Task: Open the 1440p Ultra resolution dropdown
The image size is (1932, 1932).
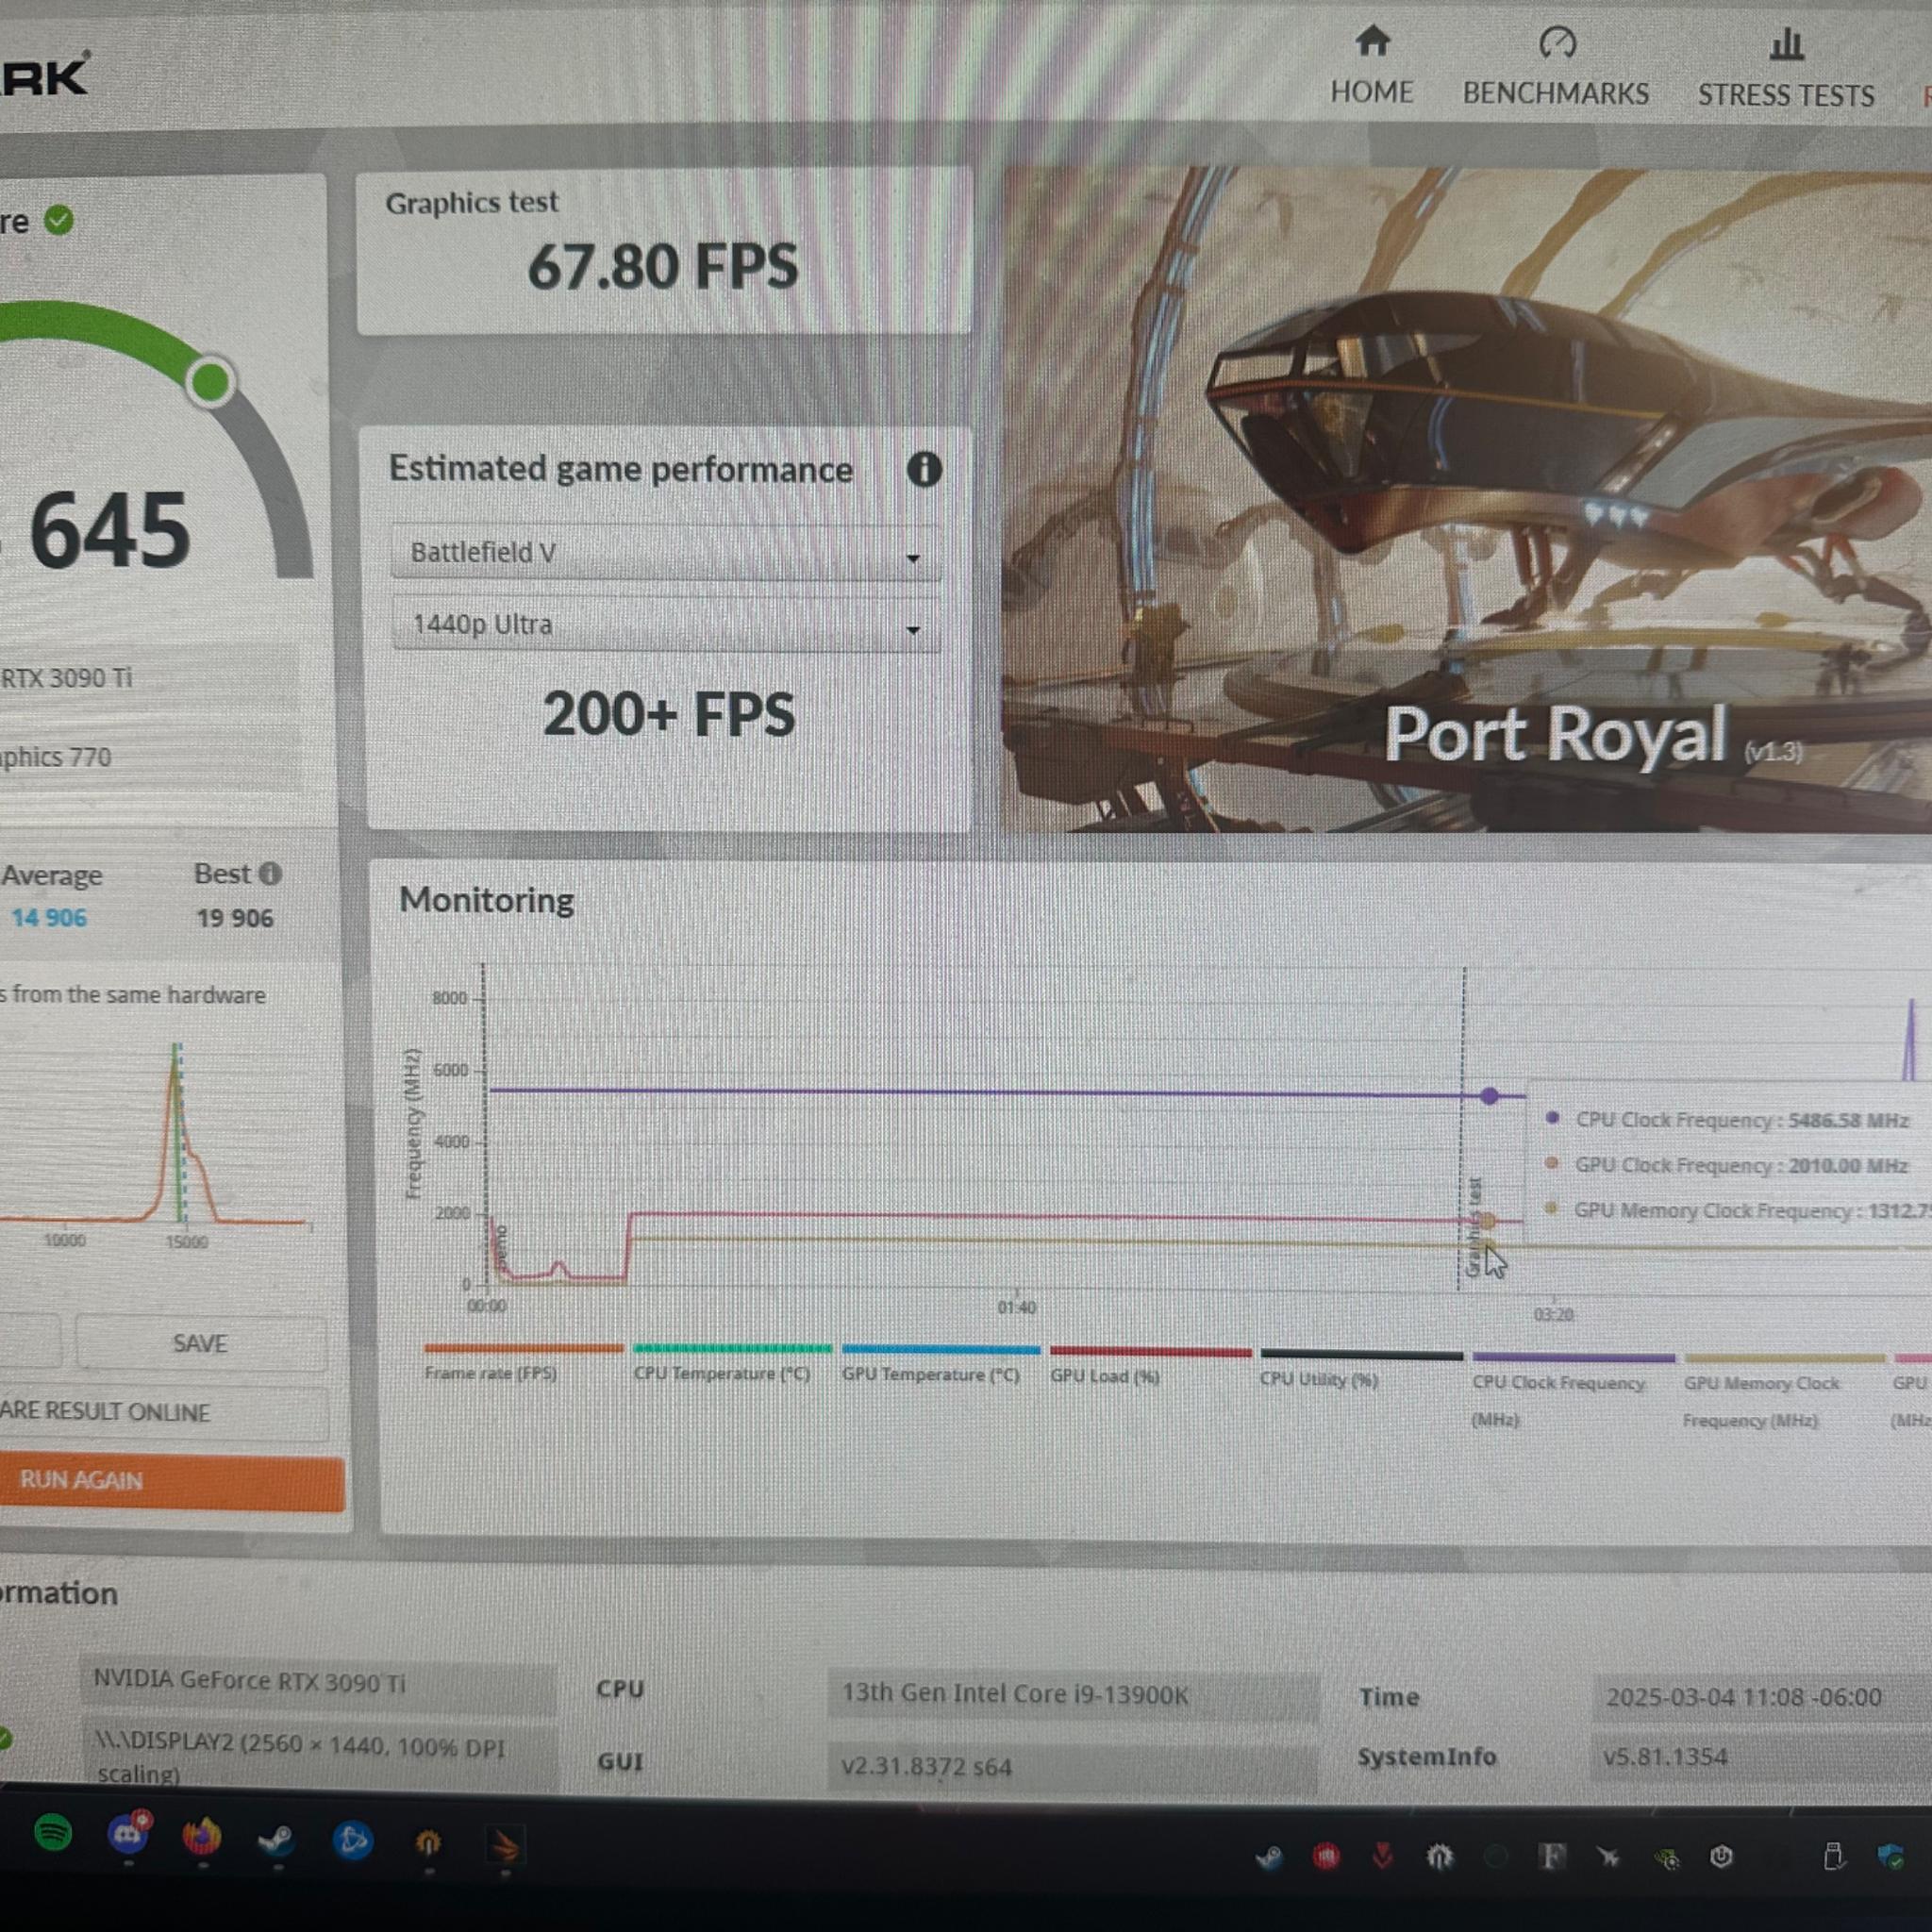Action: 665,625
